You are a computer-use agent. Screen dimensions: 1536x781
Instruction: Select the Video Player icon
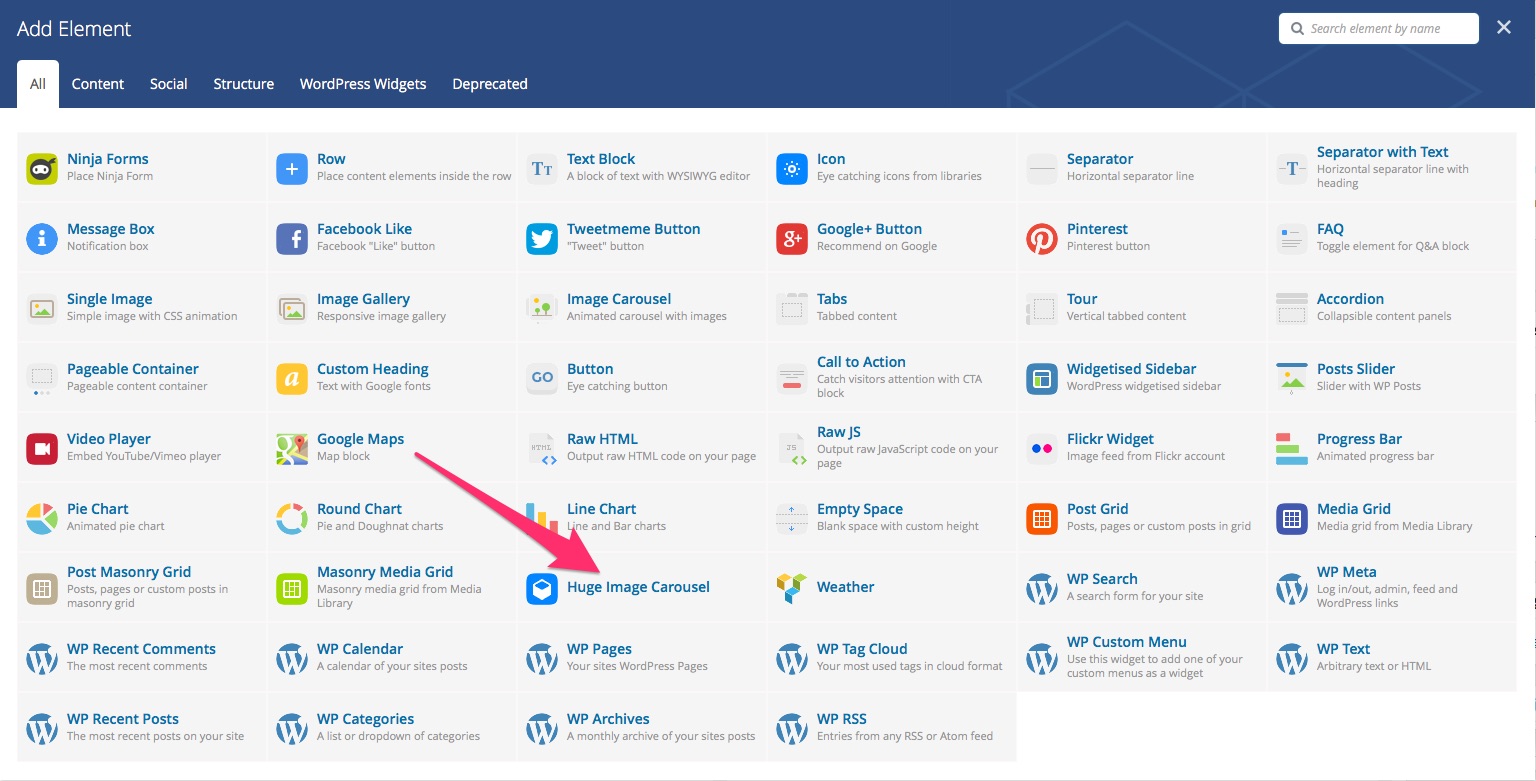coord(42,449)
